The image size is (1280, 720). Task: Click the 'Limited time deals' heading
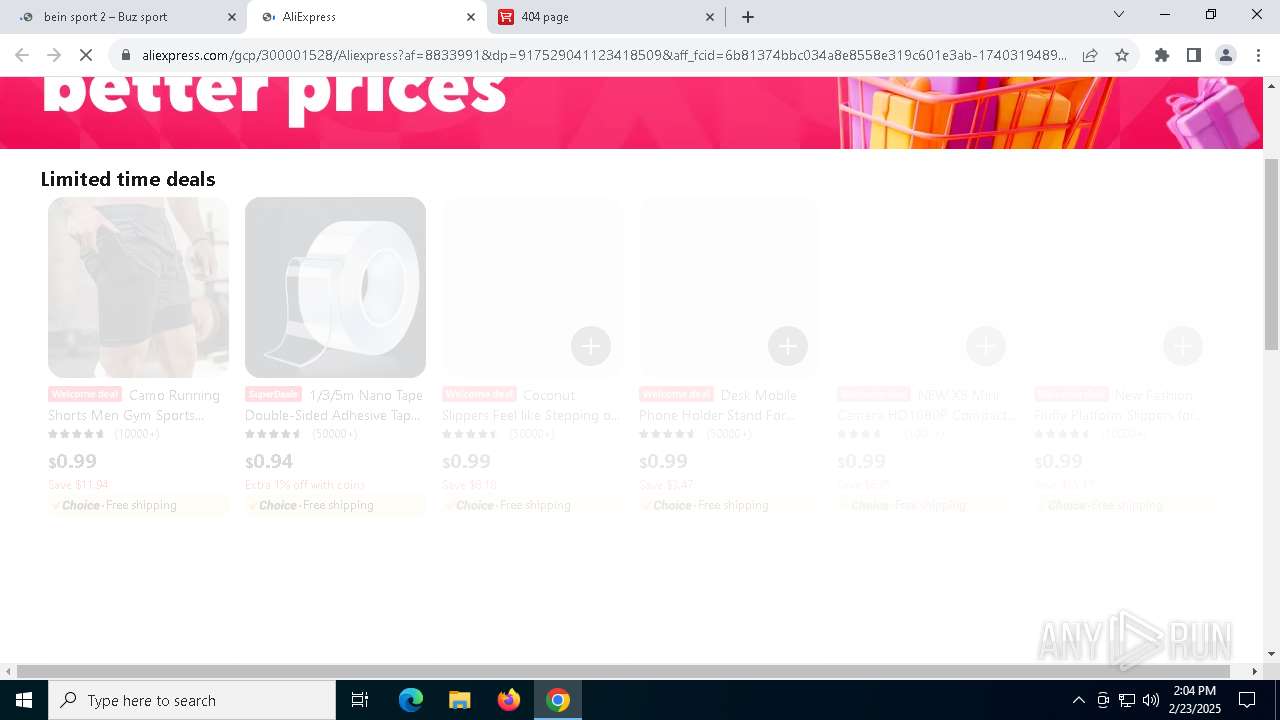tap(128, 179)
